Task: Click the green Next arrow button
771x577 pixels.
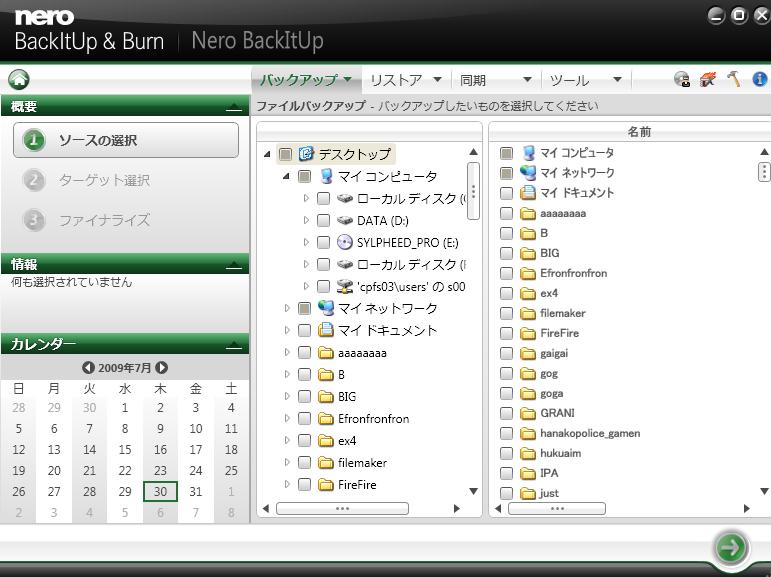Action: pos(731,547)
